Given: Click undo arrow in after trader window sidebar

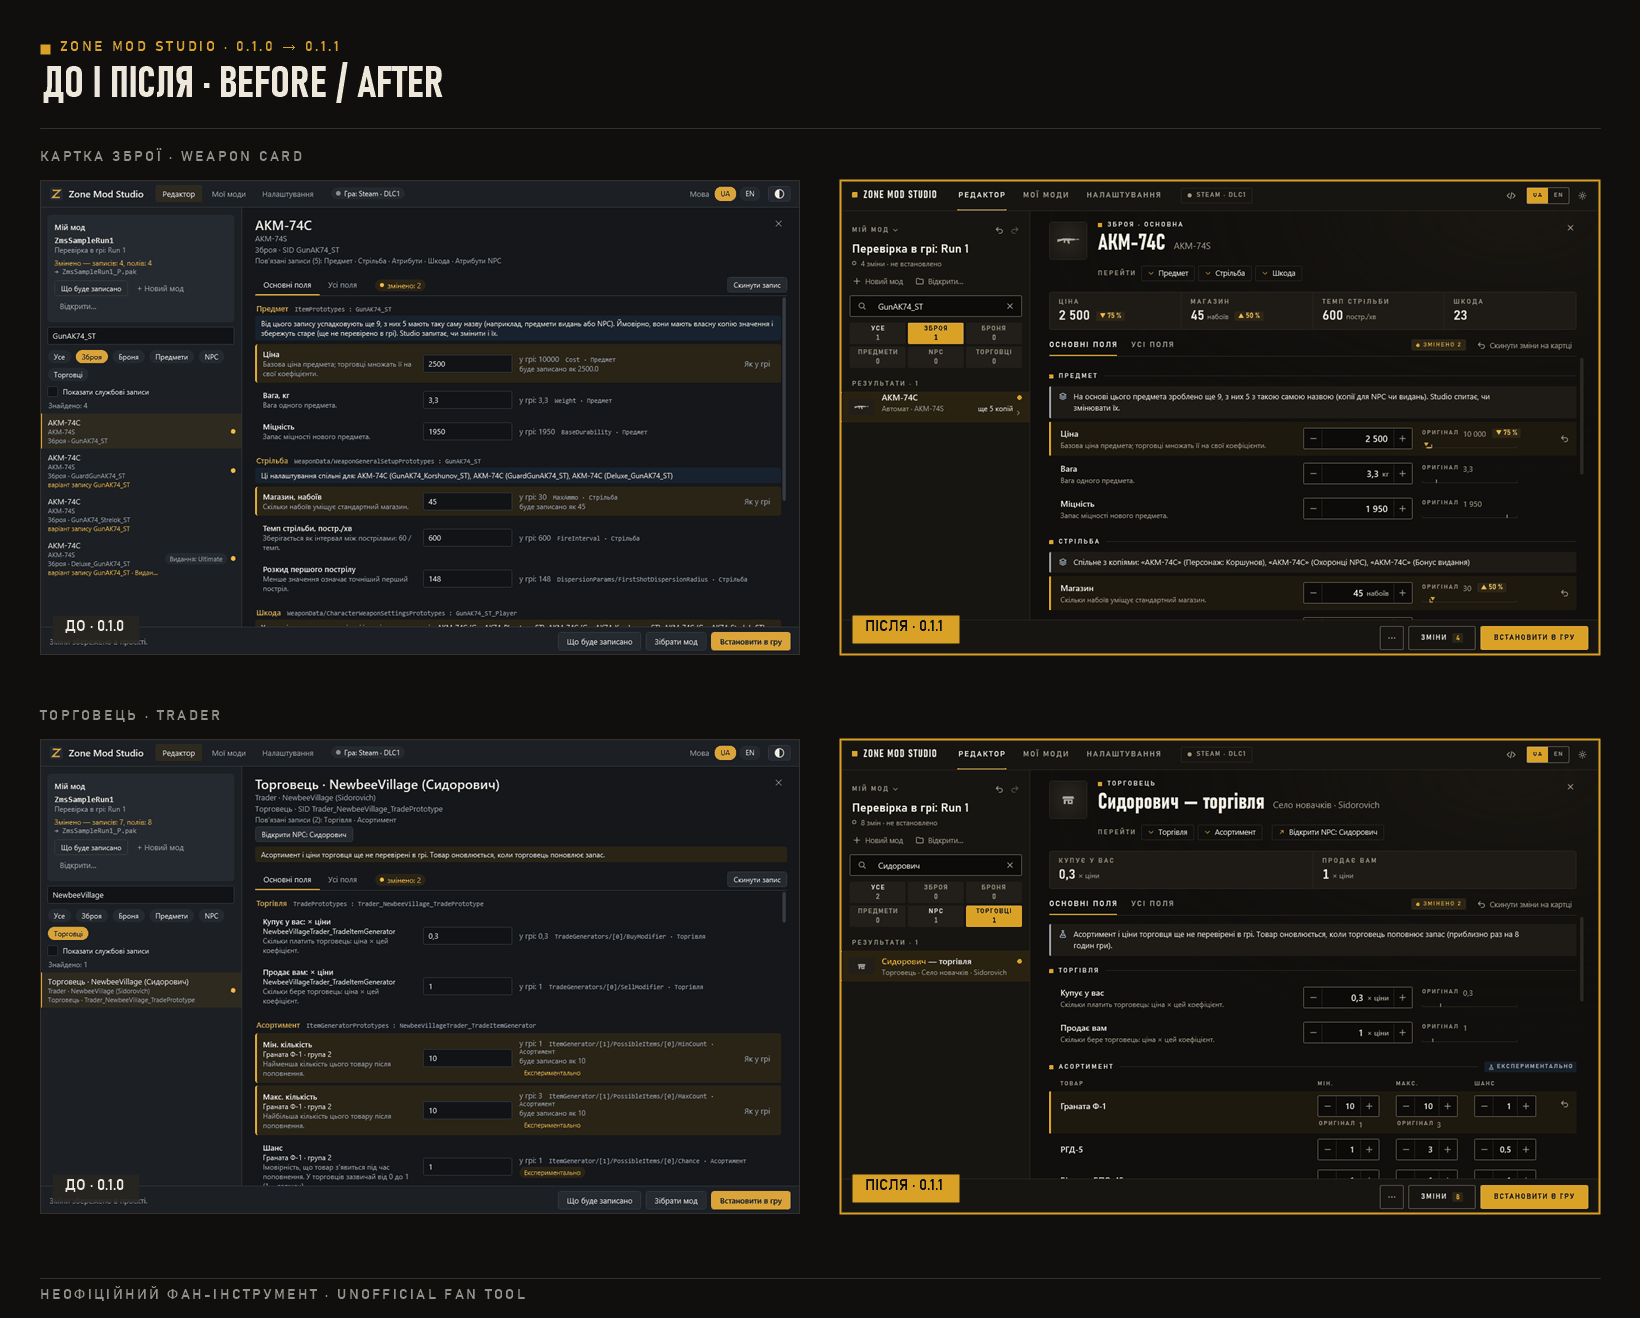Looking at the screenshot, I should (999, 789).
